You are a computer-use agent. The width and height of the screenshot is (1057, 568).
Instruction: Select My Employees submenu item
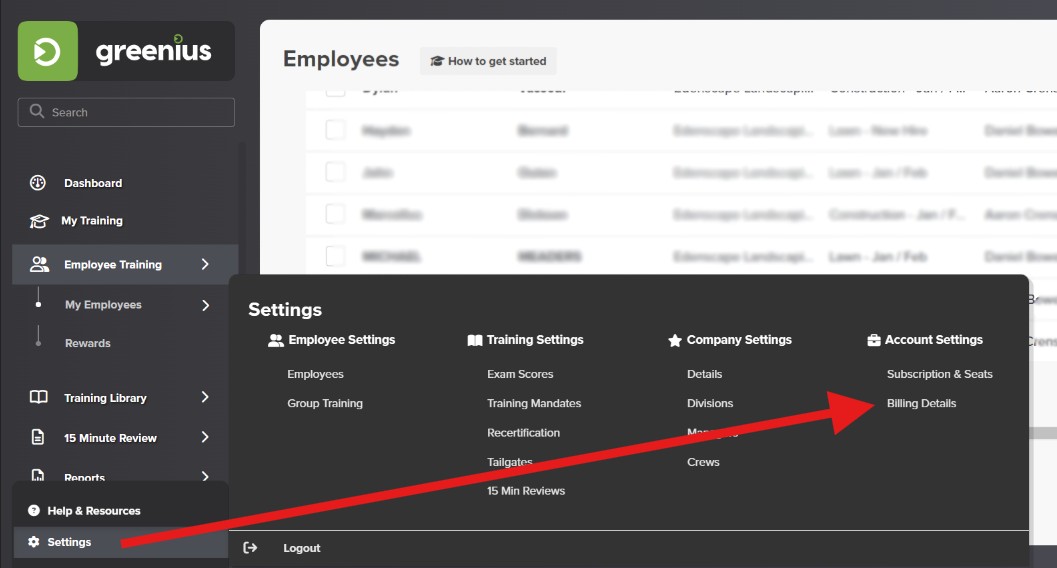tap(103, 305)
